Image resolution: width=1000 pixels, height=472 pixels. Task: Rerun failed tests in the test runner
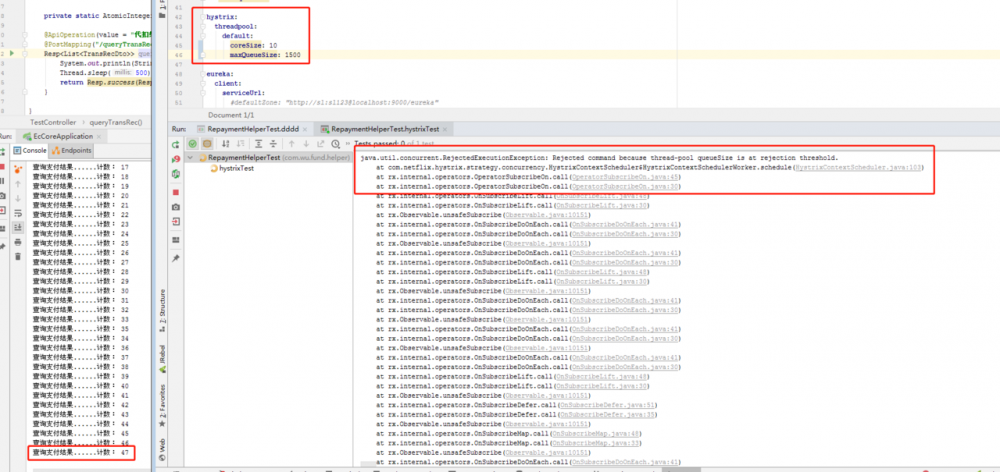175,158
